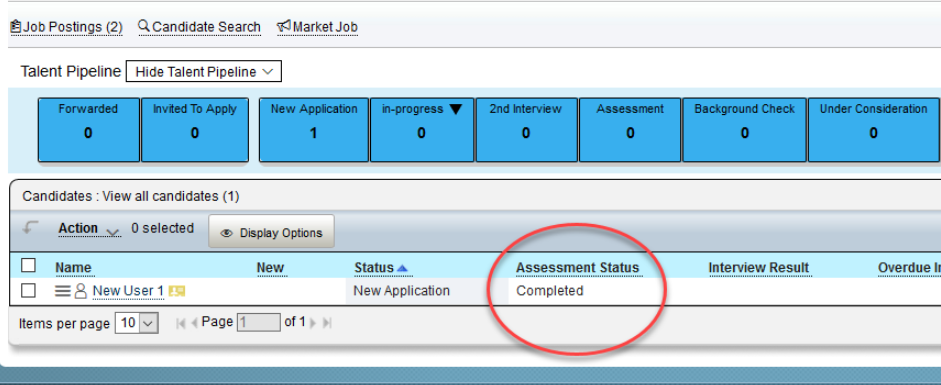Screen dimensions: 941x385
Task: Open the New User 1 candidate link
Action: pos(128,291)
